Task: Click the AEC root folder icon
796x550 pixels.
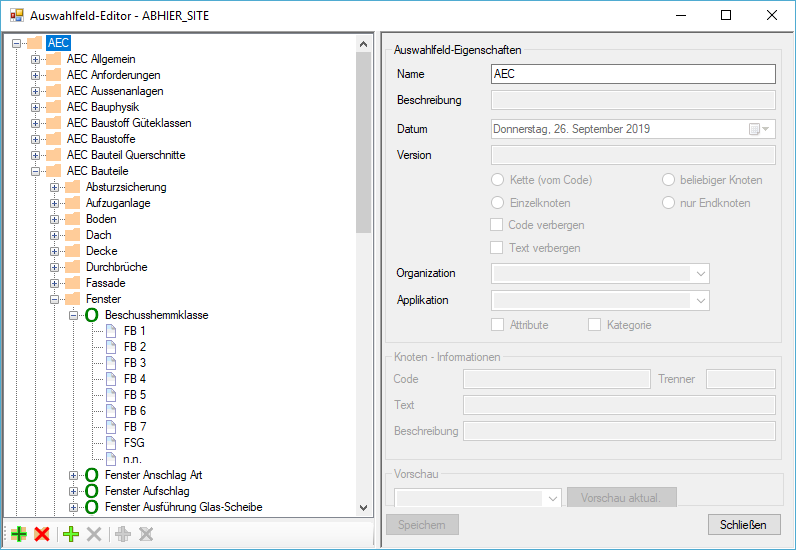Action: point(35,43)
